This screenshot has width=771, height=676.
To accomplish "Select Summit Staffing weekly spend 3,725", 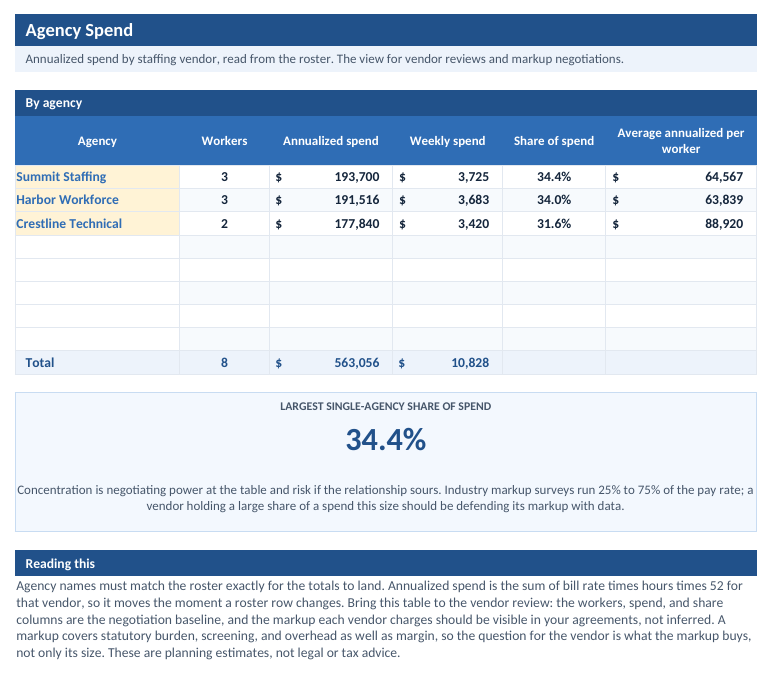I will point(447,176).
